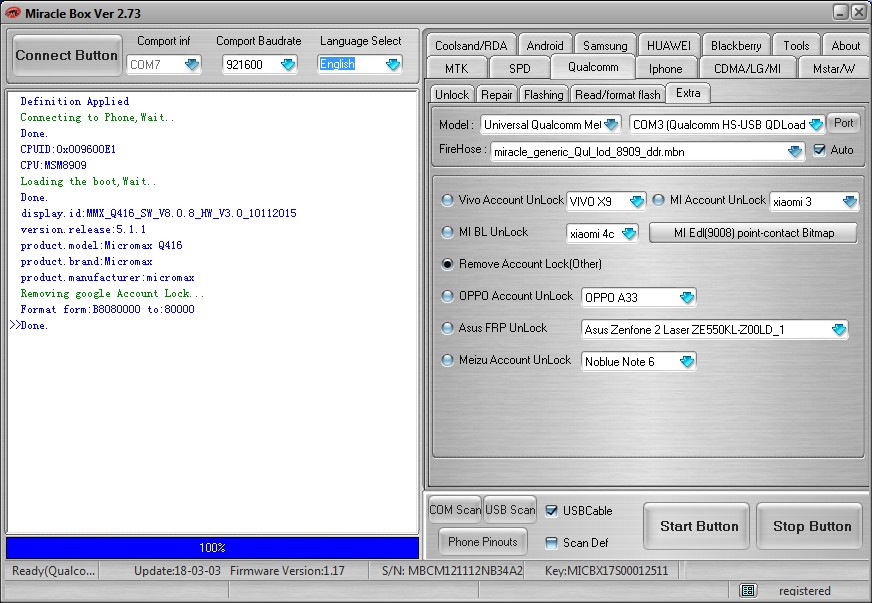This screenshot has width=872, height=603.
Task: Click the 100% blue progress bar
Action: point(212,548)
